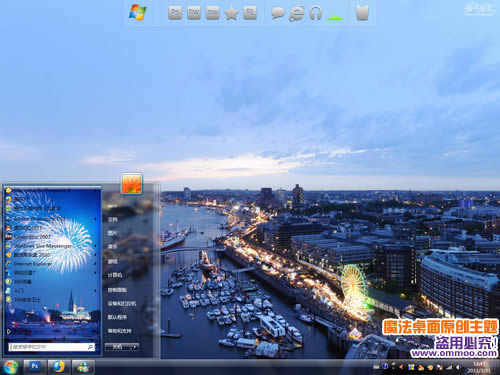Click the network signal bars tray icon

click(x=449, y=367)
